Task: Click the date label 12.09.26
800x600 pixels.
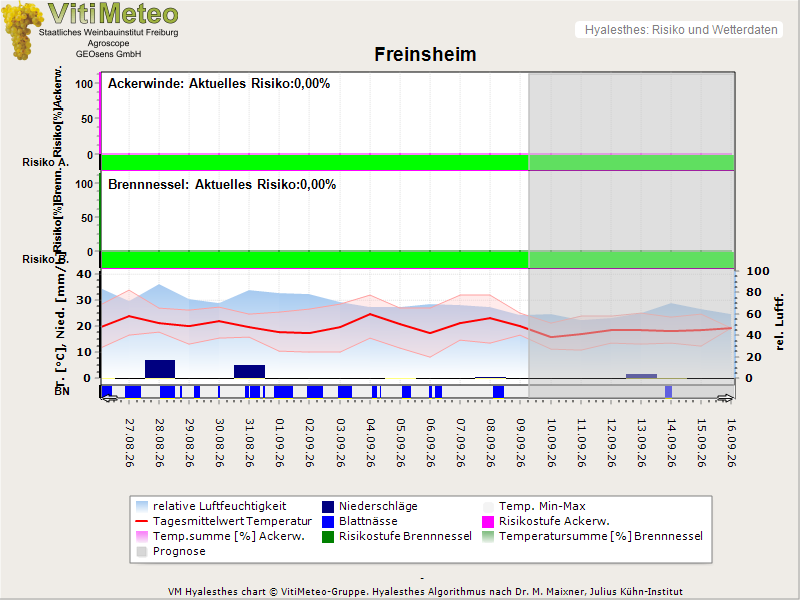Action: click(x=611, y=443)
